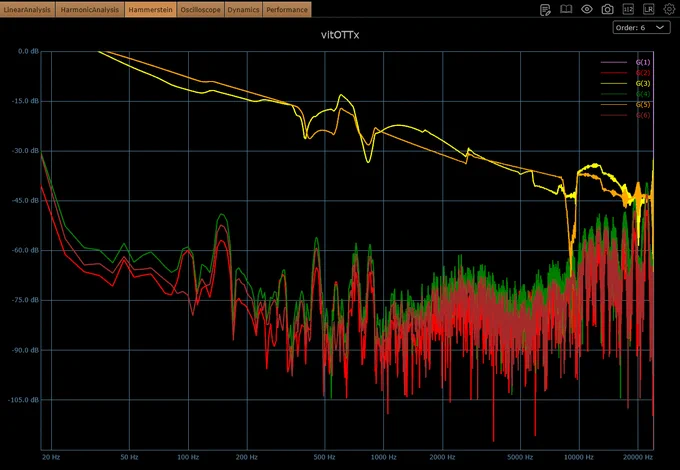Screen dimensions: 680x470
Task: Click the 1000 Hz axis label
Action: coord(383,457)
